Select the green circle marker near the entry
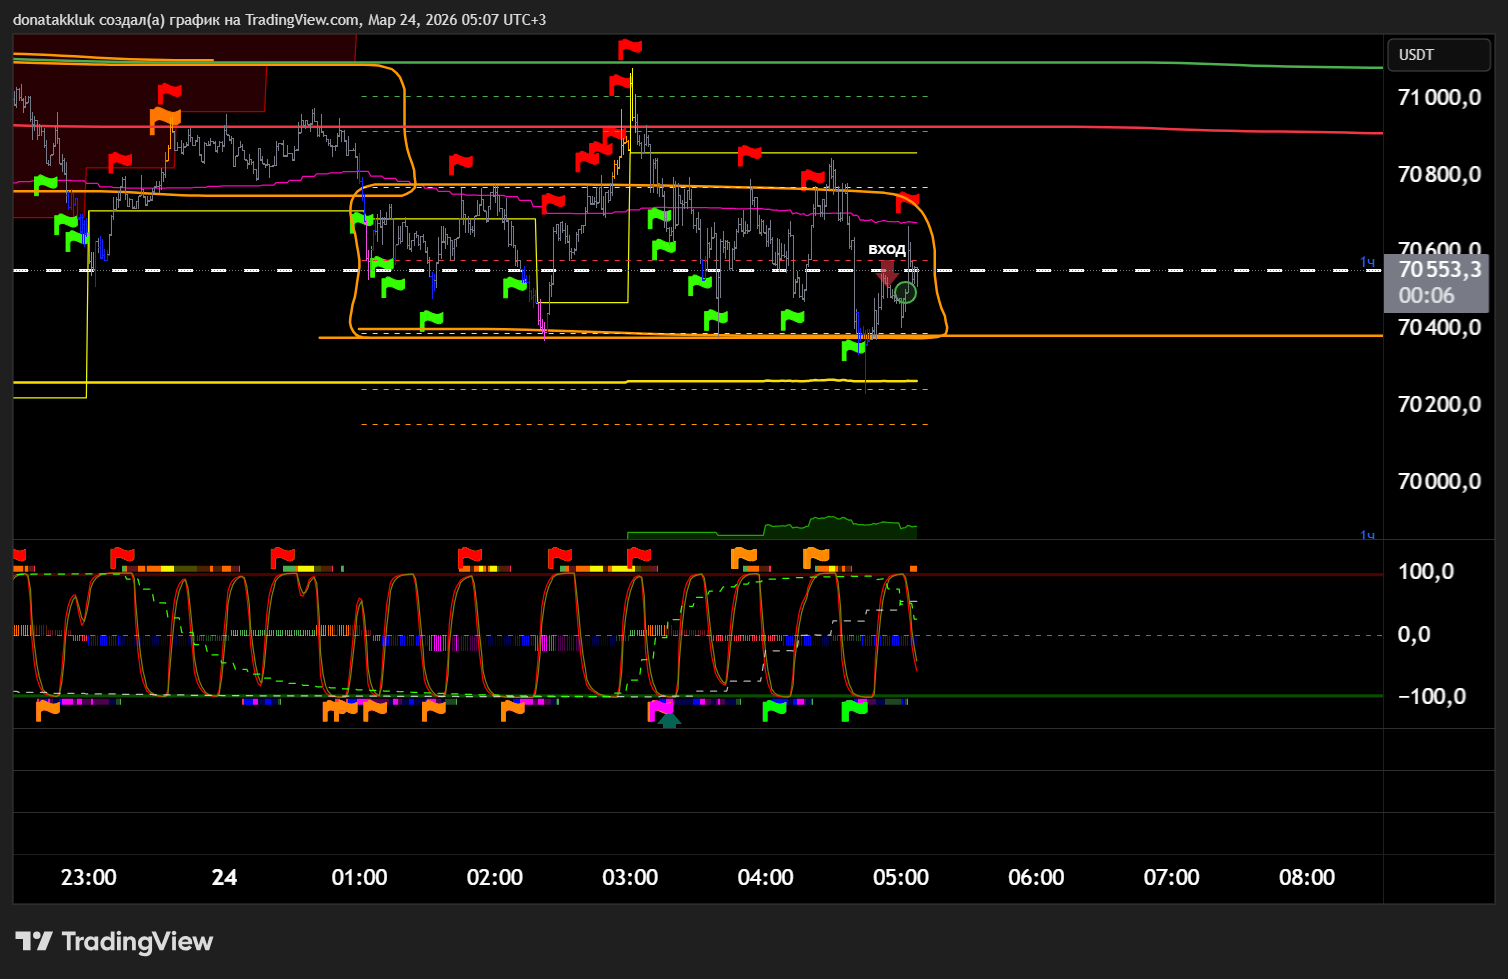 pos(905,292)
